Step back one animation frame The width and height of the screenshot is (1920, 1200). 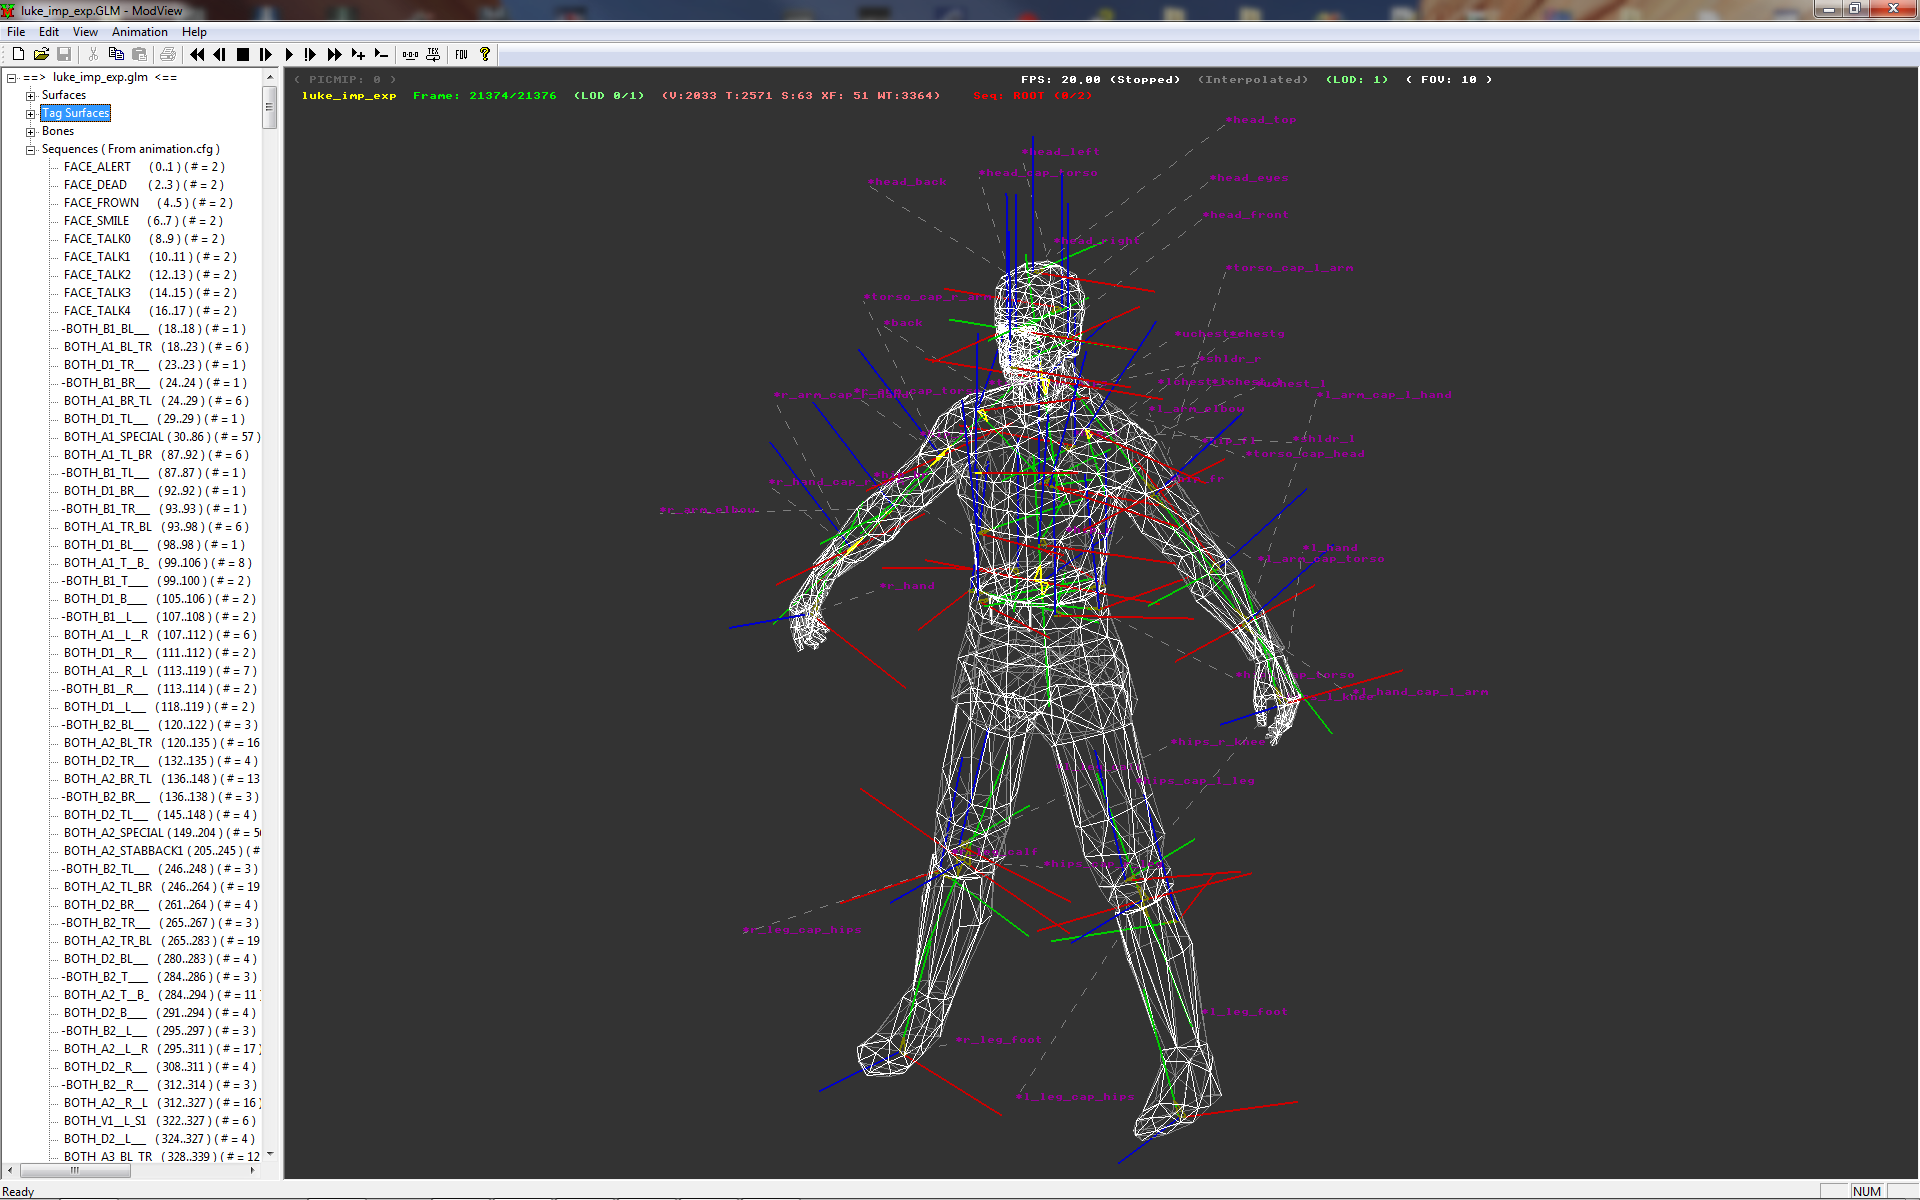(x=220, y=54)
